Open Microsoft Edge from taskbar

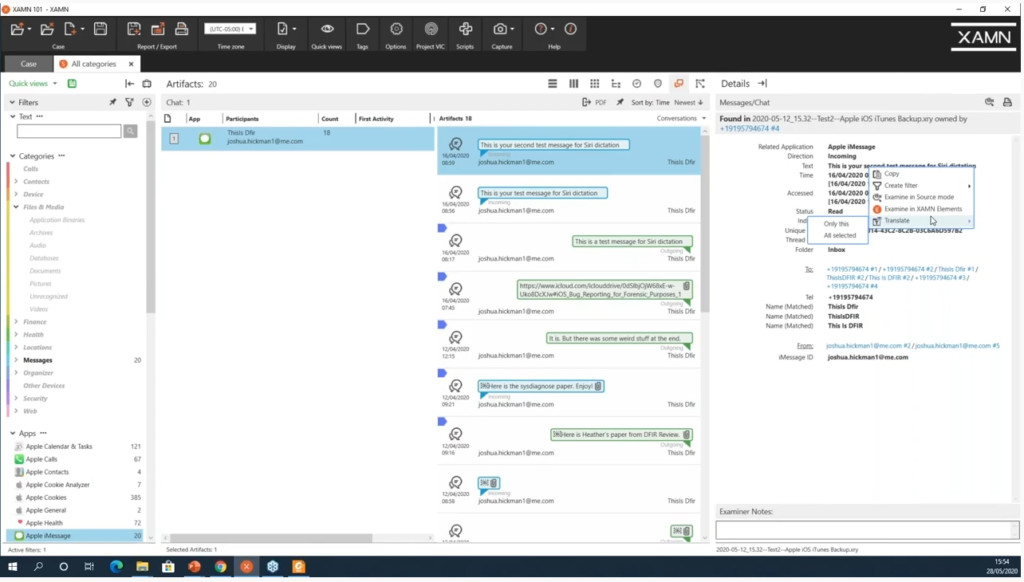click(116, 567)
